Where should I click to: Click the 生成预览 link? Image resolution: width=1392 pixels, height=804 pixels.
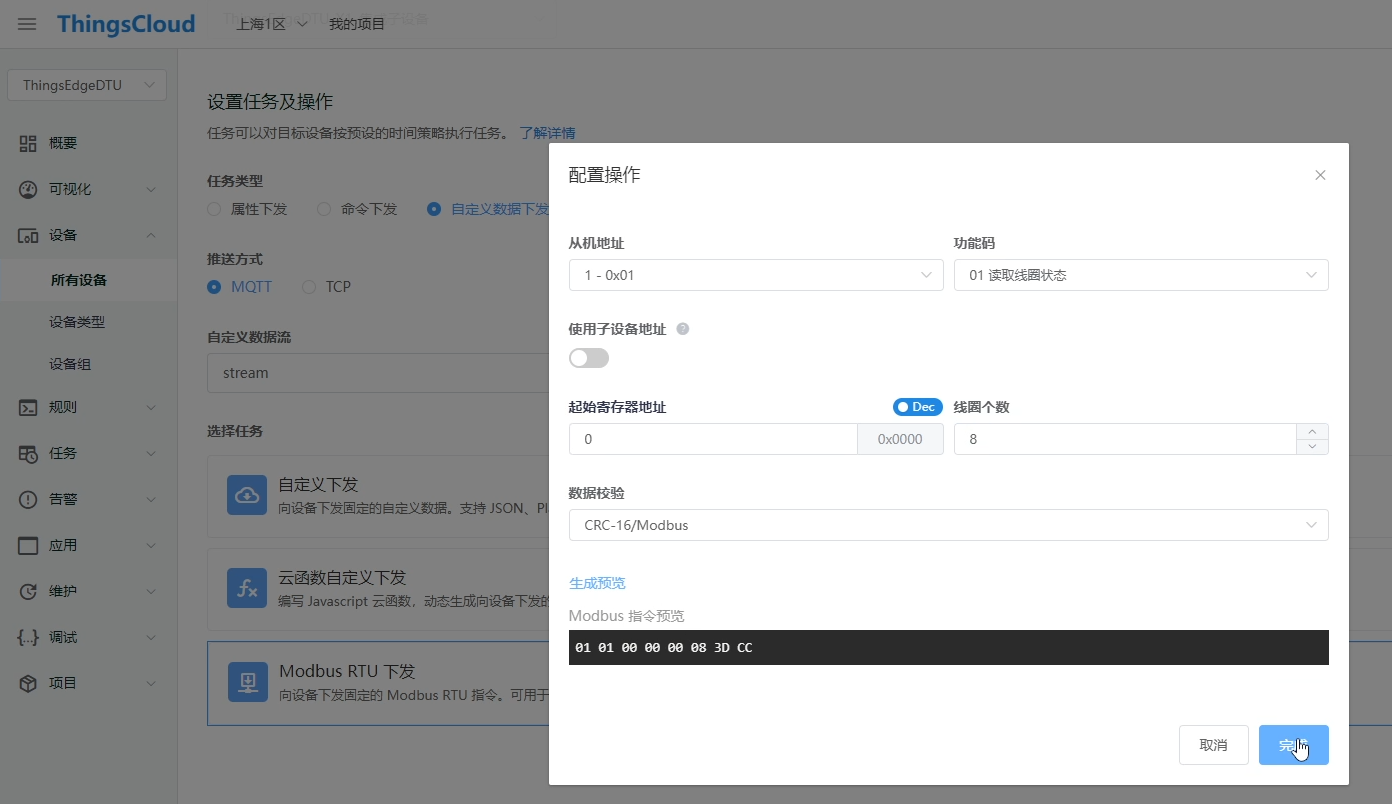coord(597,583)
